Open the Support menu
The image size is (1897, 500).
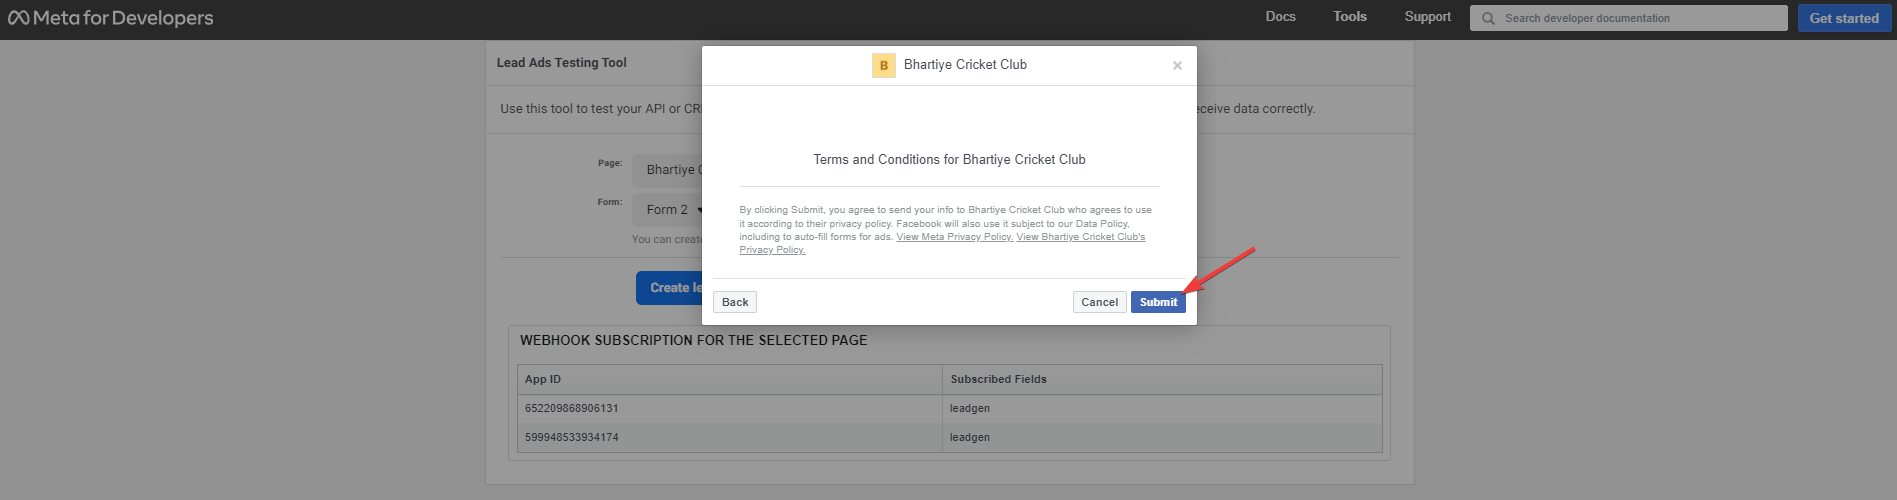tap(1427, 17)
